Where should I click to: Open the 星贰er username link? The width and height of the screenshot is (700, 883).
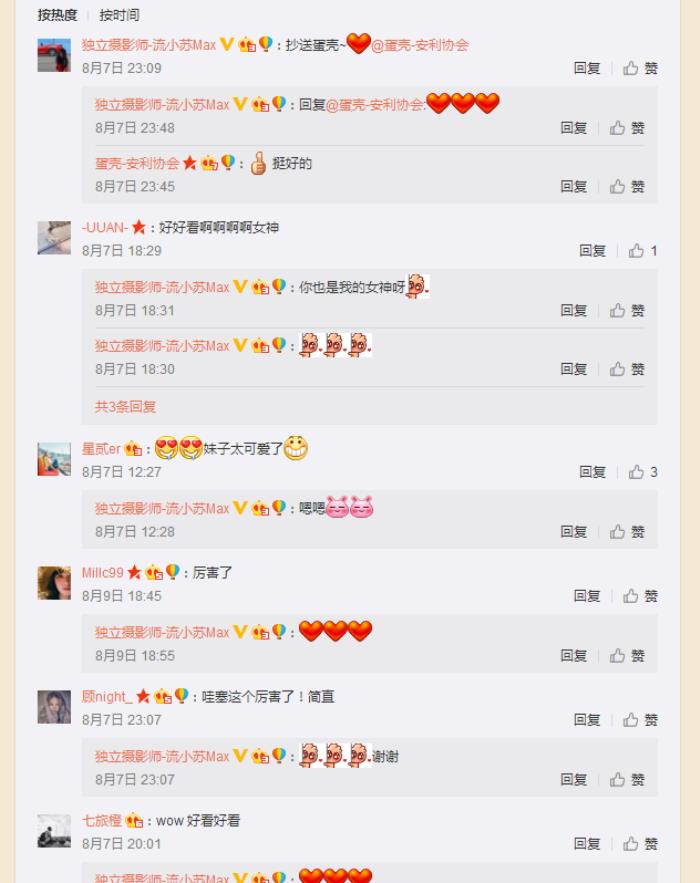[x=101, y=449]
